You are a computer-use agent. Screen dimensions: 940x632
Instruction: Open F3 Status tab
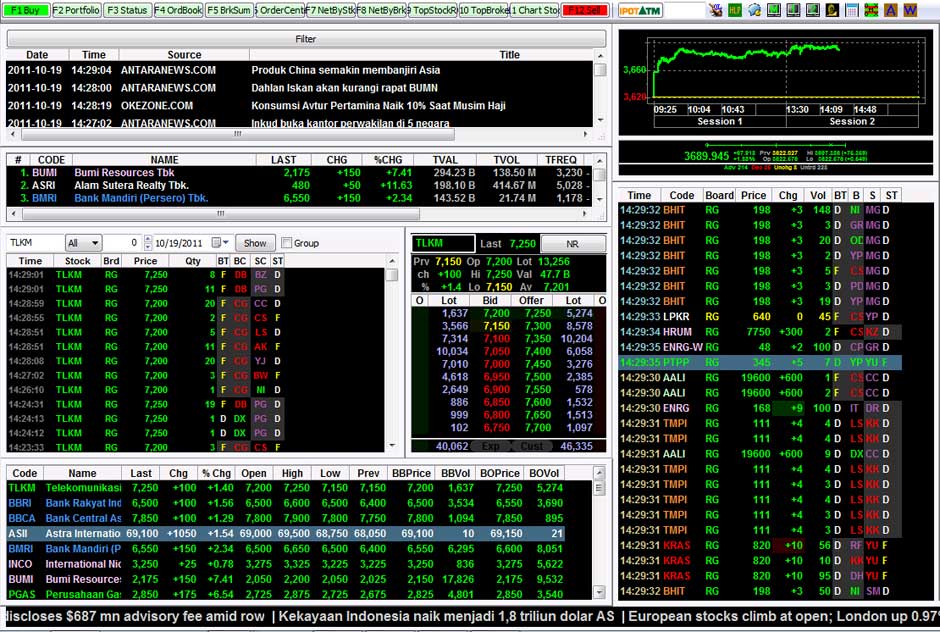coord(126,10)
